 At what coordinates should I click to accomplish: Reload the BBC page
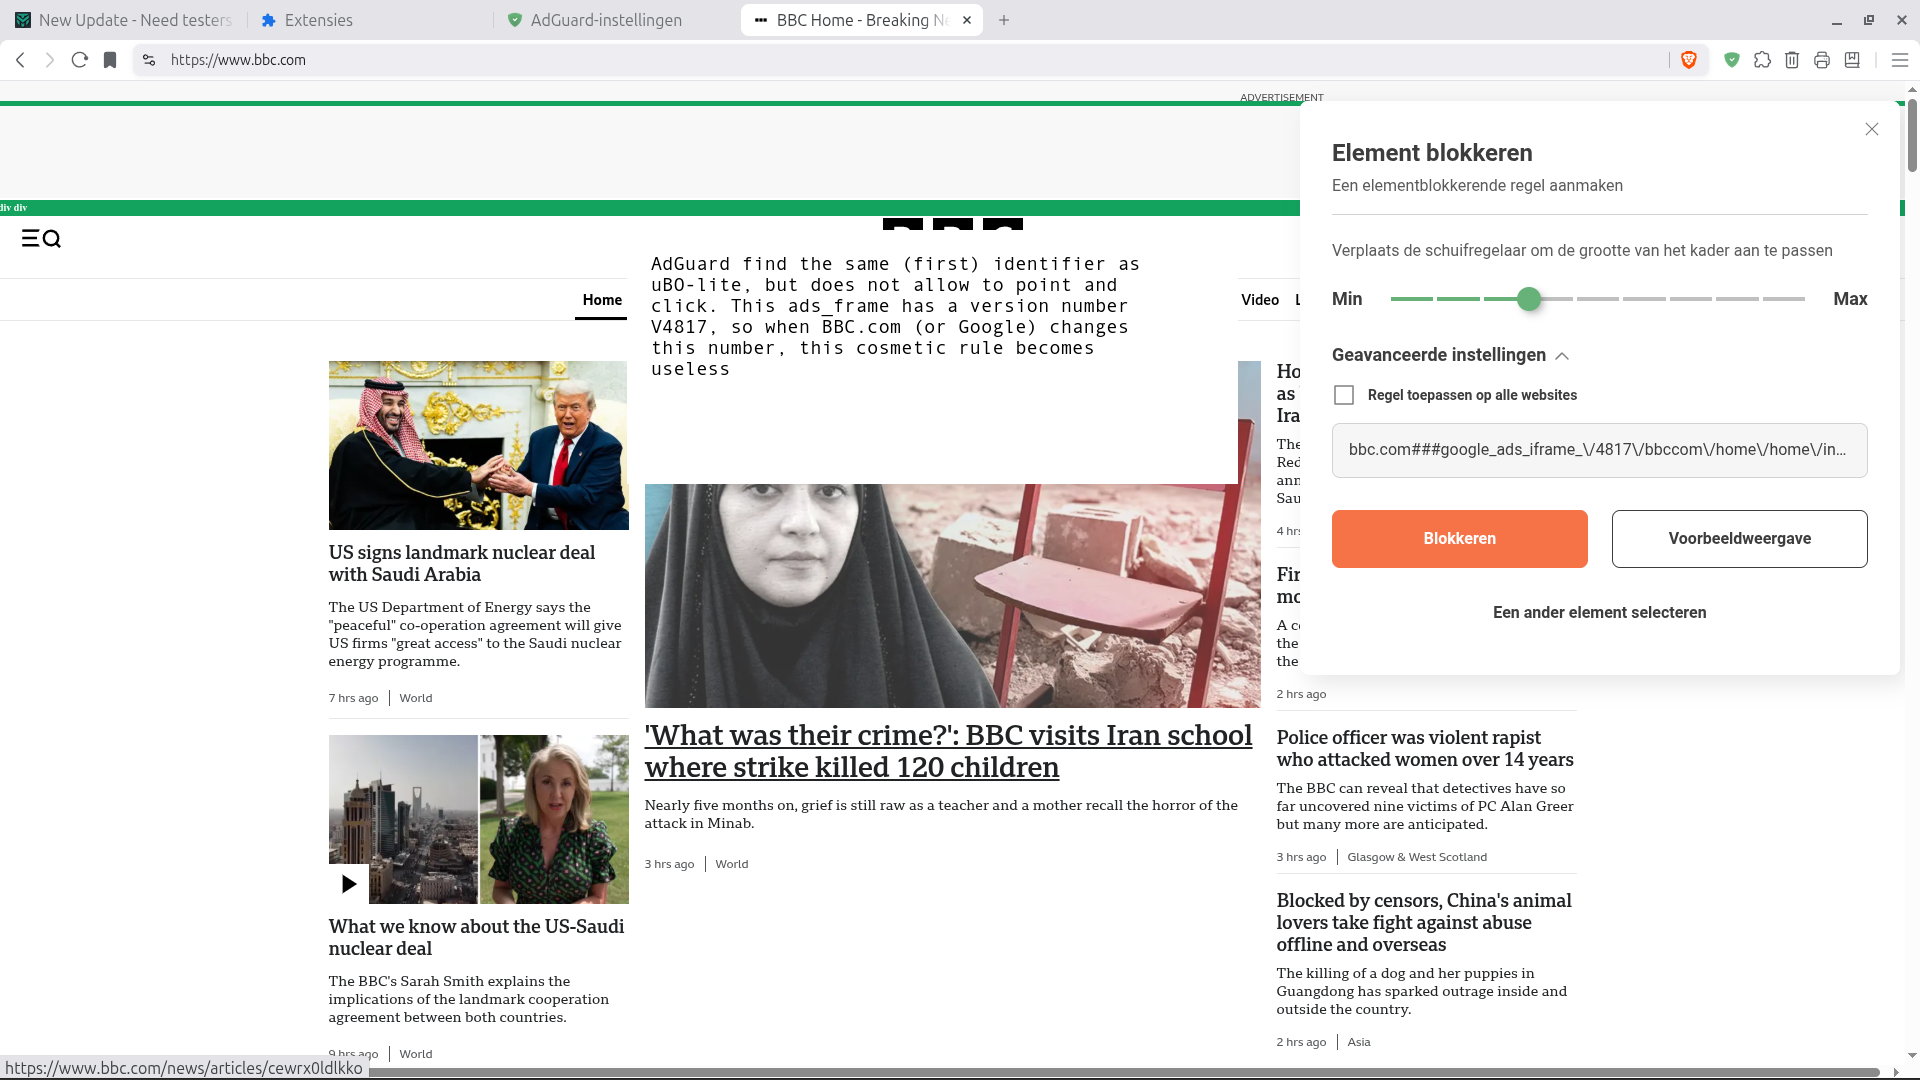80,60
